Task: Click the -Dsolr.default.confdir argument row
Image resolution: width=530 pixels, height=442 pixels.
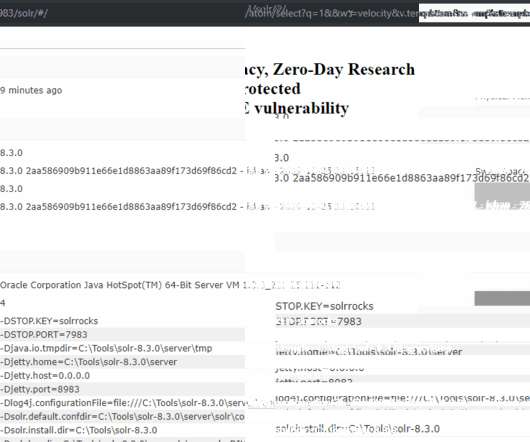Action: coord(122,417)
